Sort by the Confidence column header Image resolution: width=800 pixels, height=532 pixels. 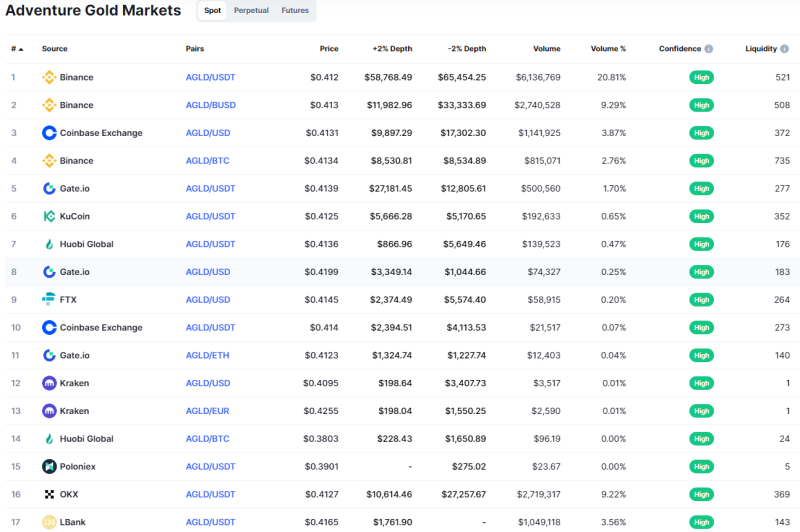[x=680, y=49]
